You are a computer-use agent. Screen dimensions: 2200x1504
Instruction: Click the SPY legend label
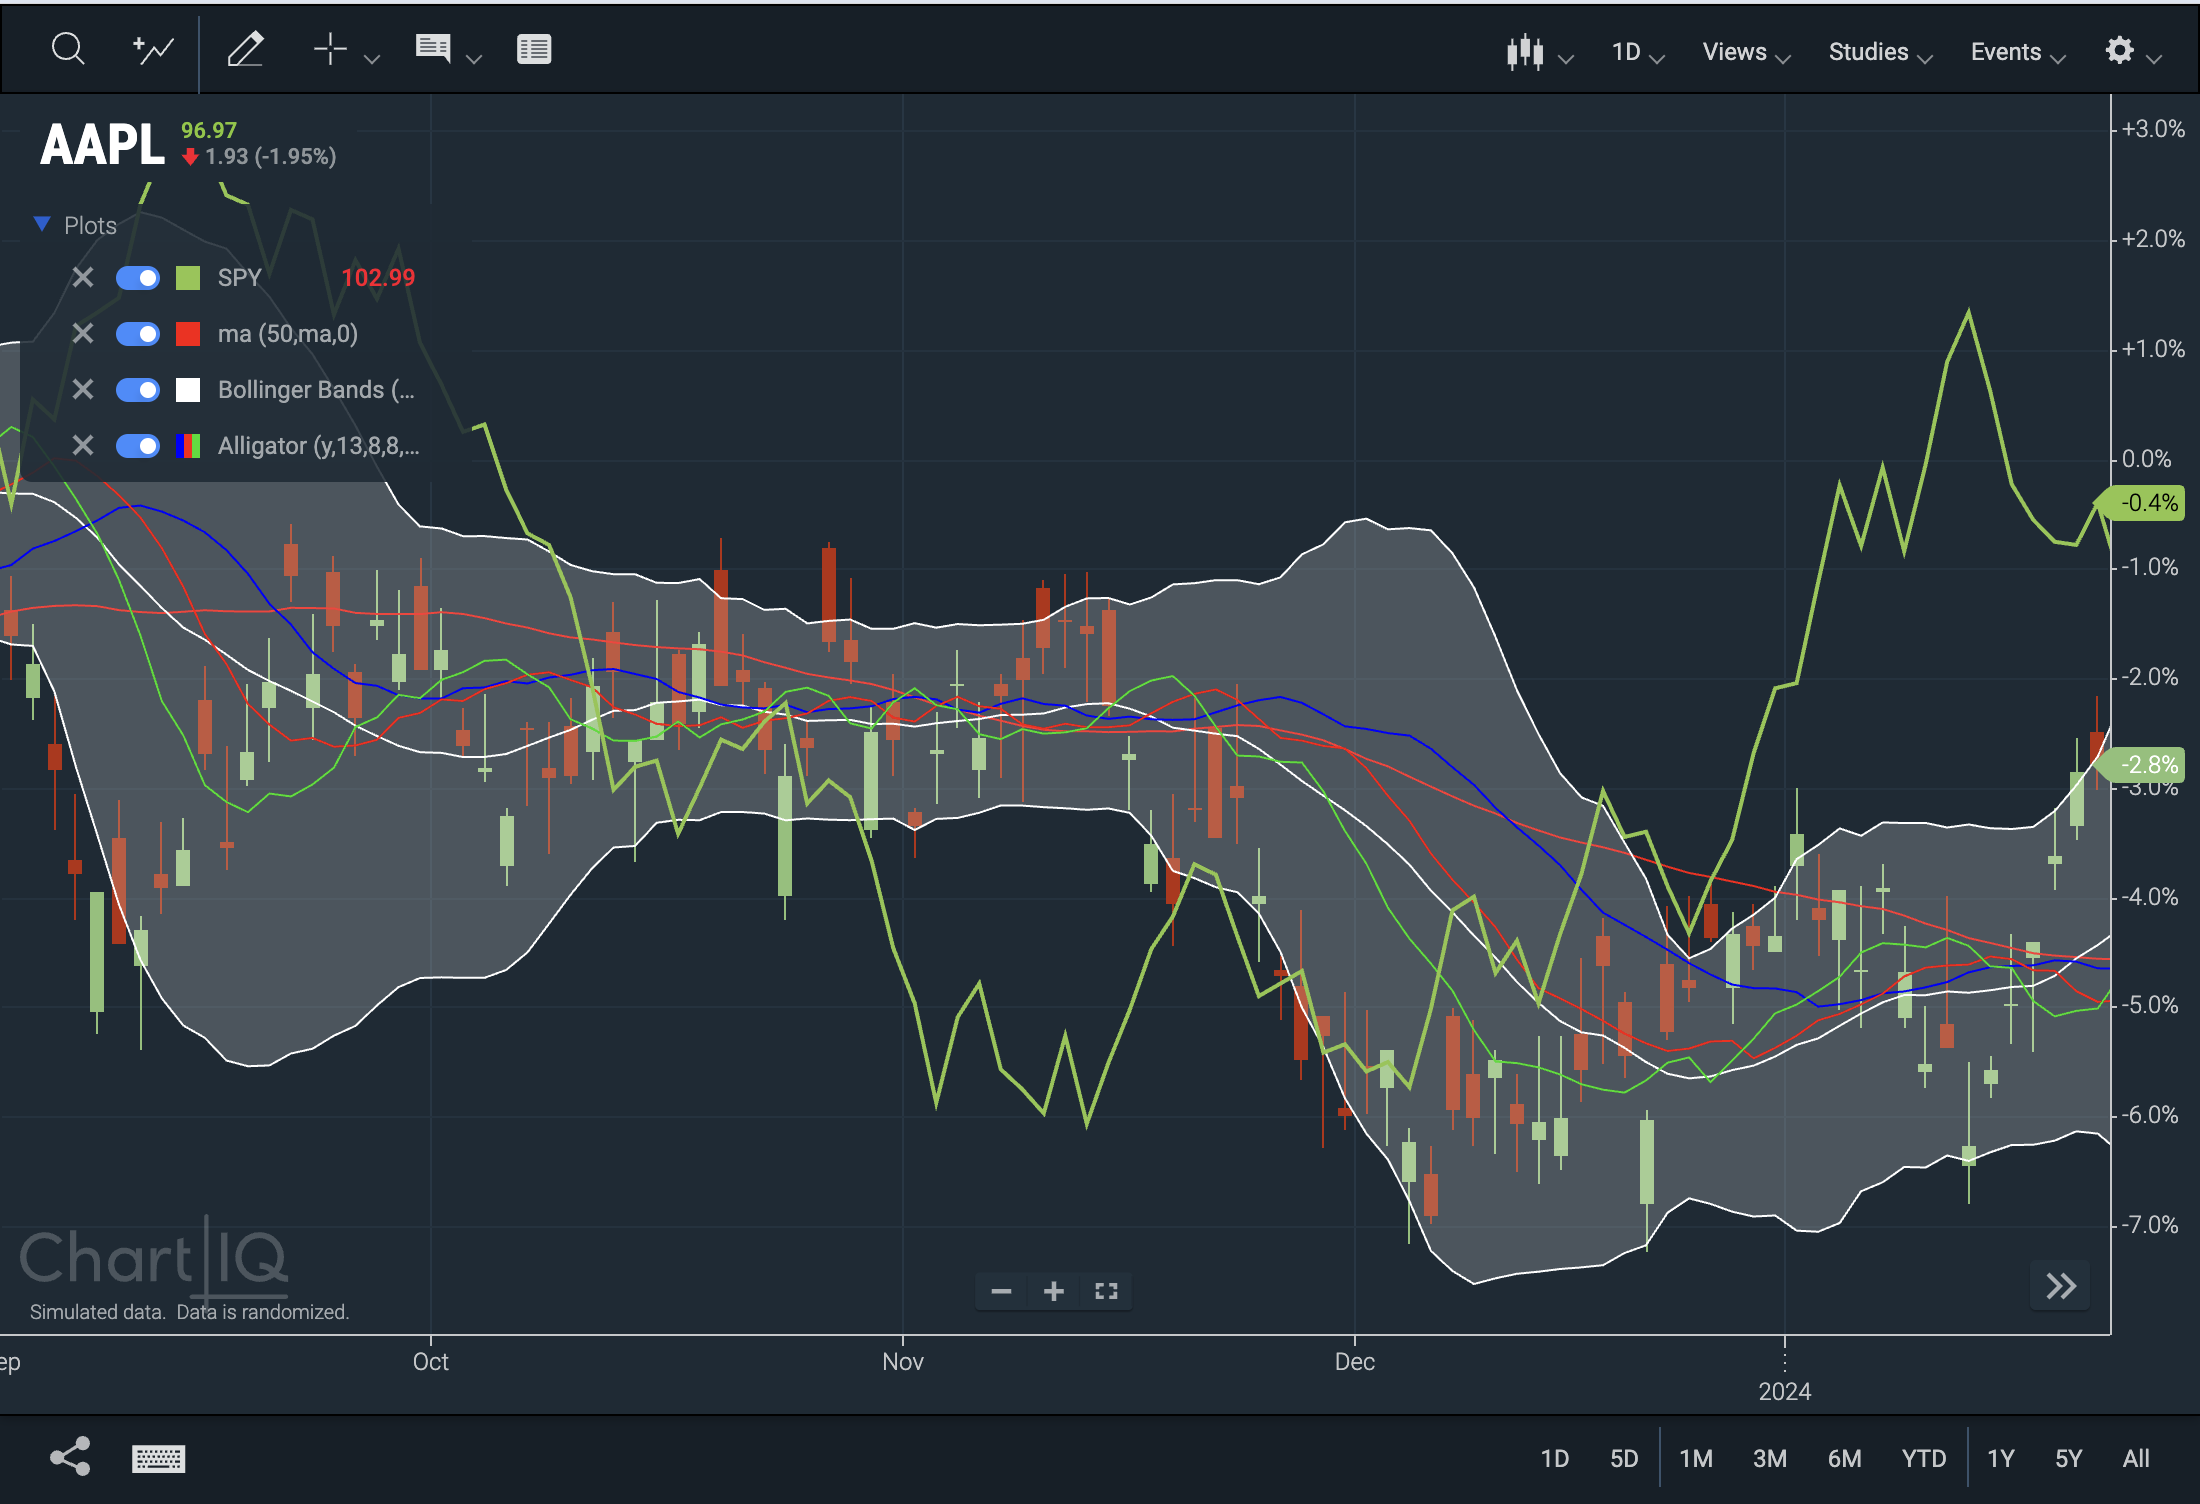point(240,278)
